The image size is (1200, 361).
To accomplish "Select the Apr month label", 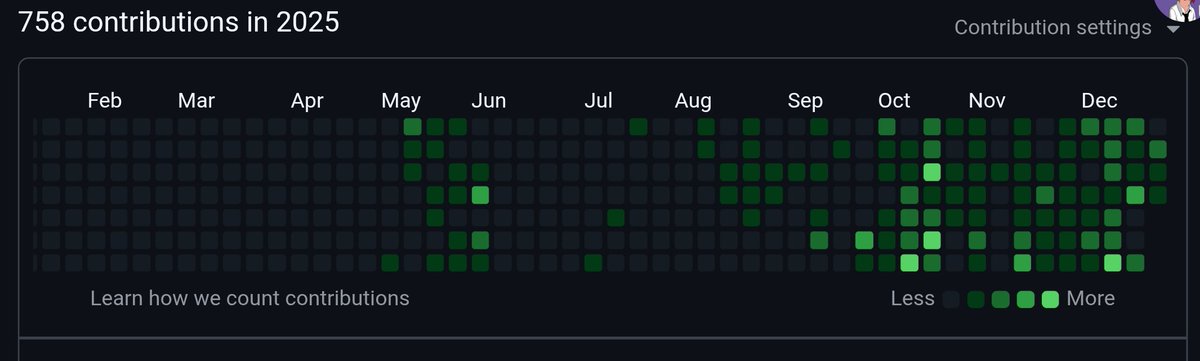I will click(307, 101).
